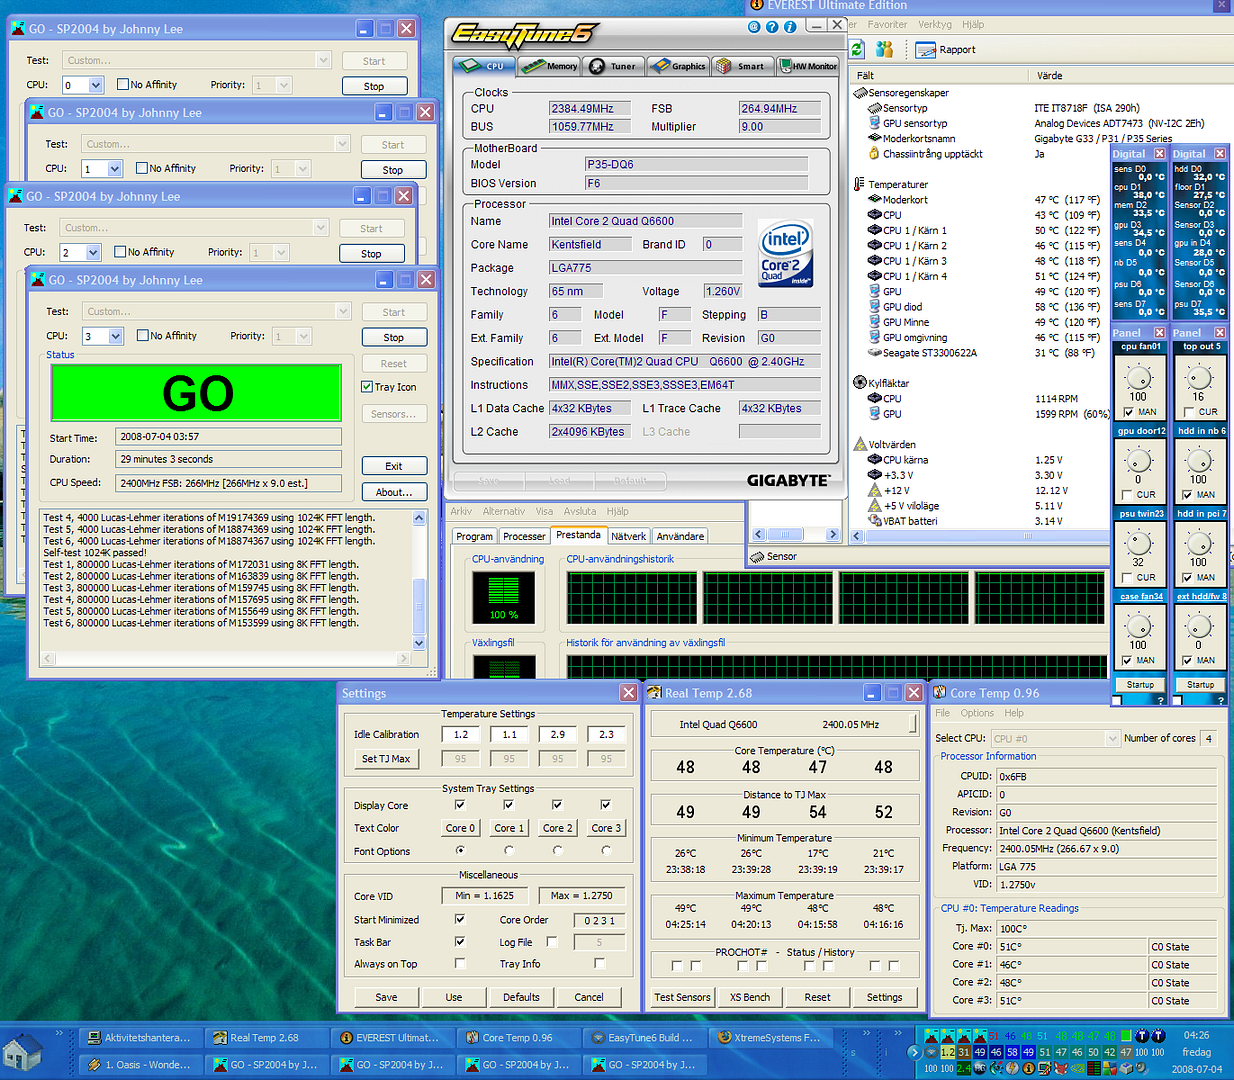Click the Sensoregenskaper chip icon in EVEREST

coord(860,93)
